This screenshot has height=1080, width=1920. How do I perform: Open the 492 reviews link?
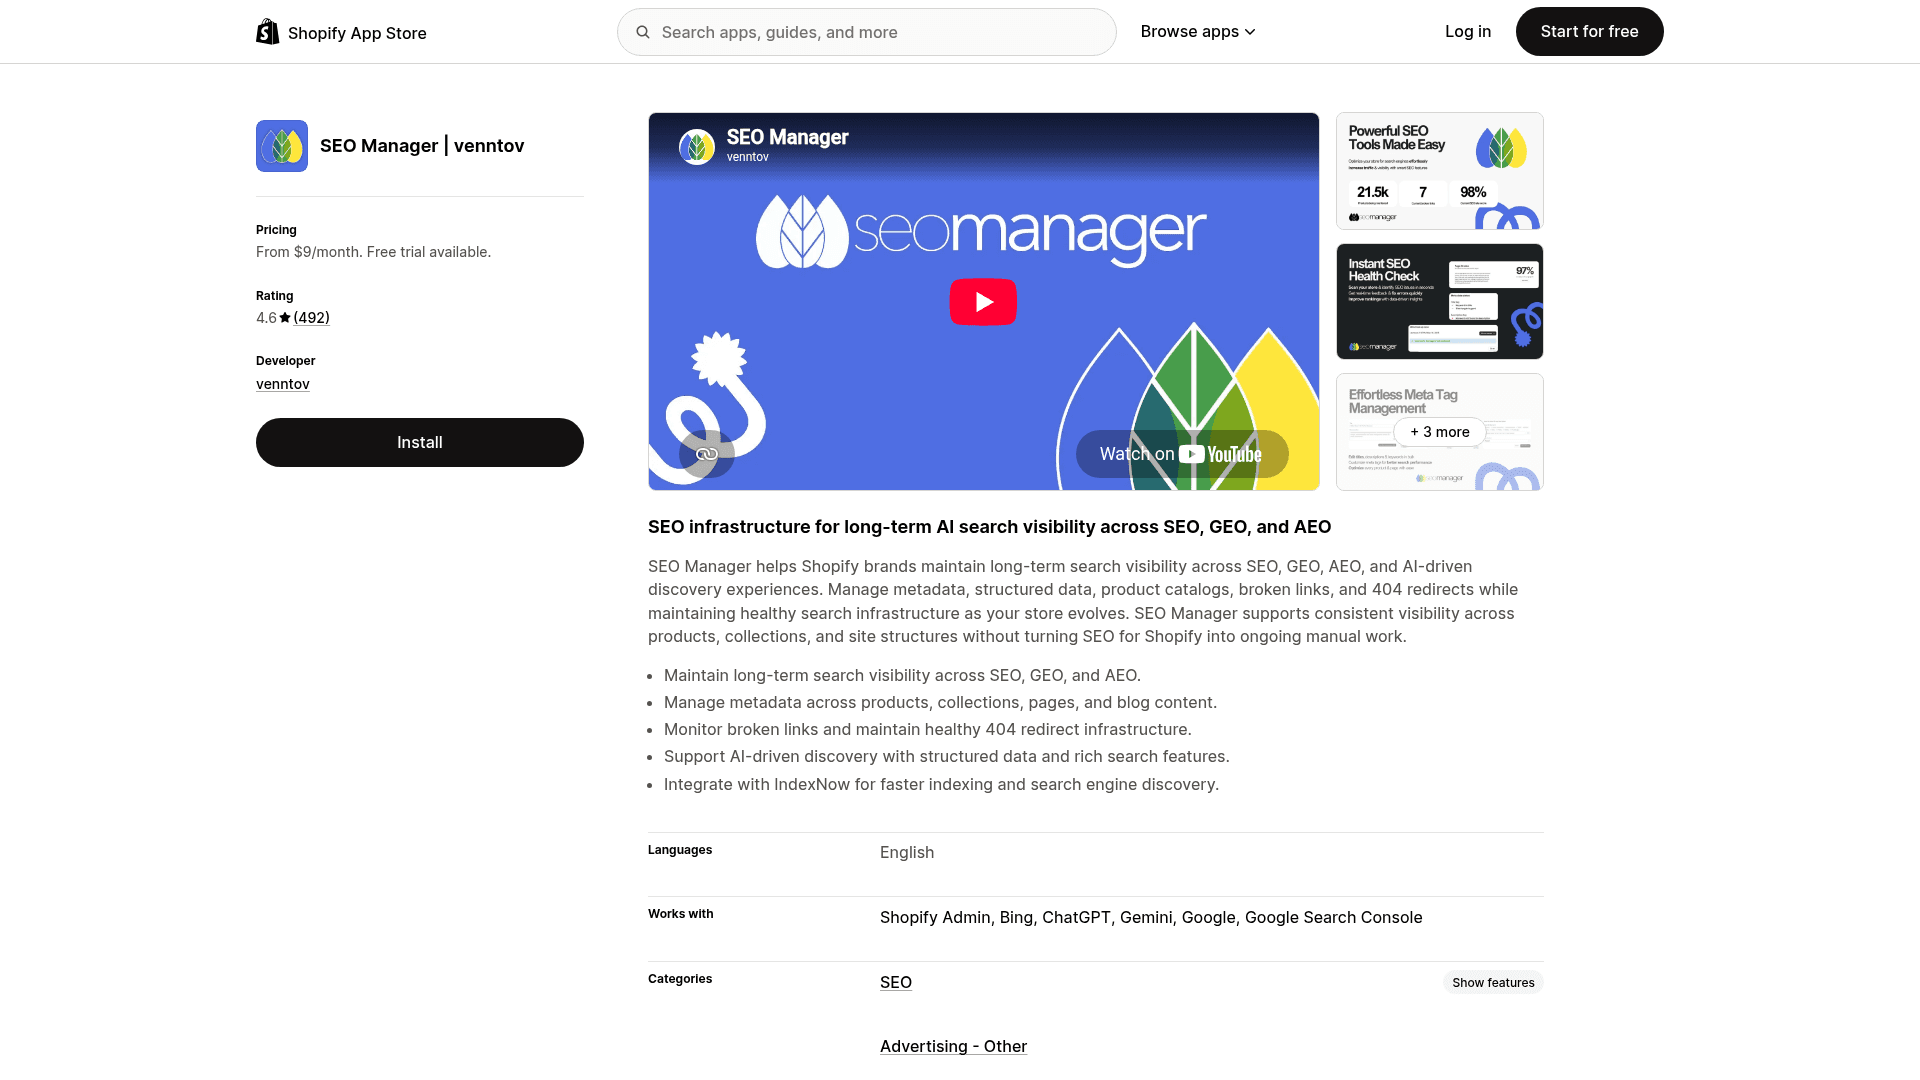311,318
